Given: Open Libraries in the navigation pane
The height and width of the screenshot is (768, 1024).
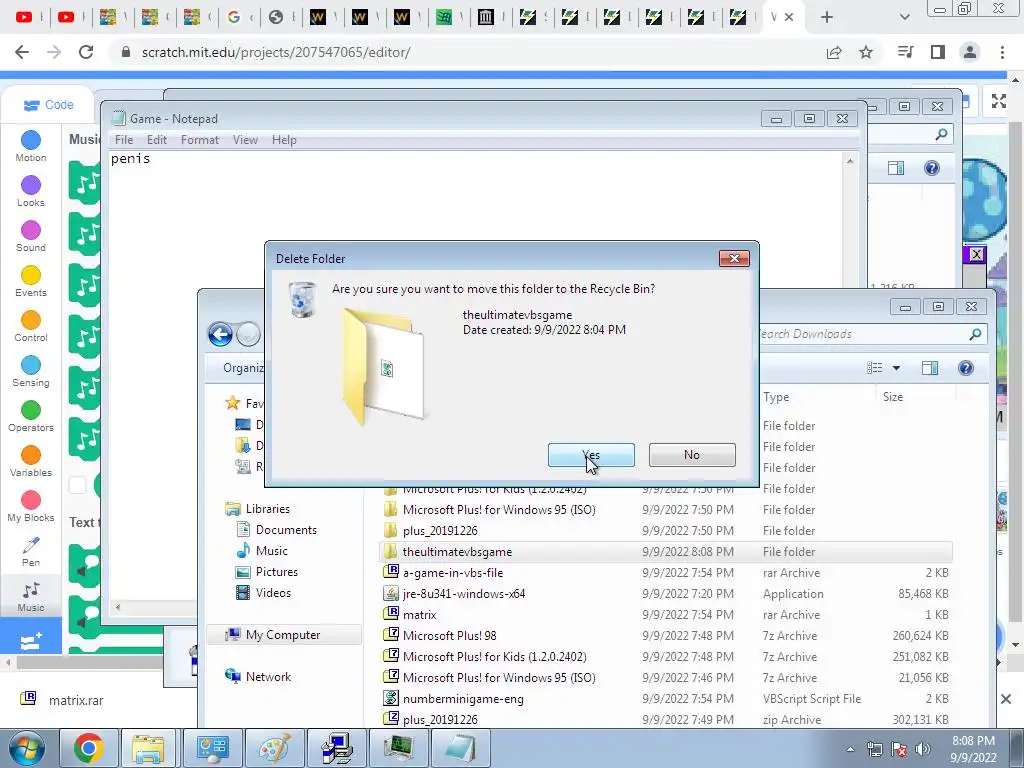Looking at the screenshot, I should click(268, 509).
